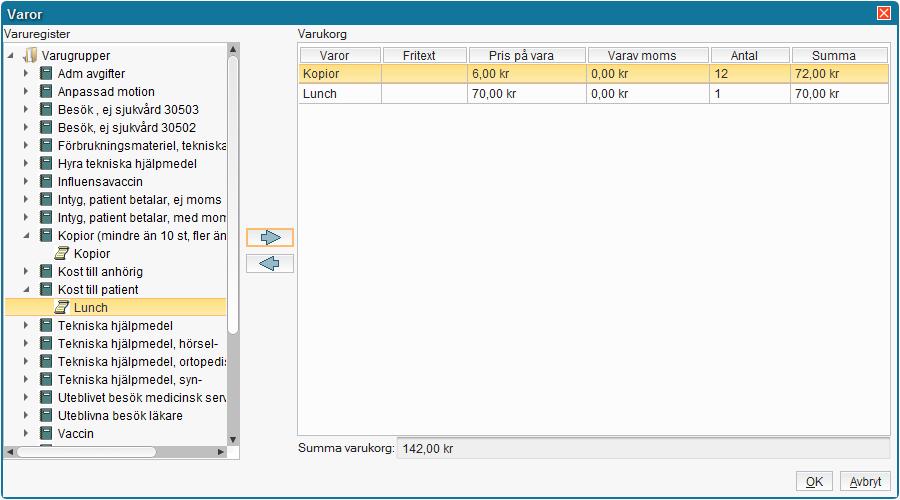
Task: Close the Varor dialog window
Action: [x=884, y=13]
